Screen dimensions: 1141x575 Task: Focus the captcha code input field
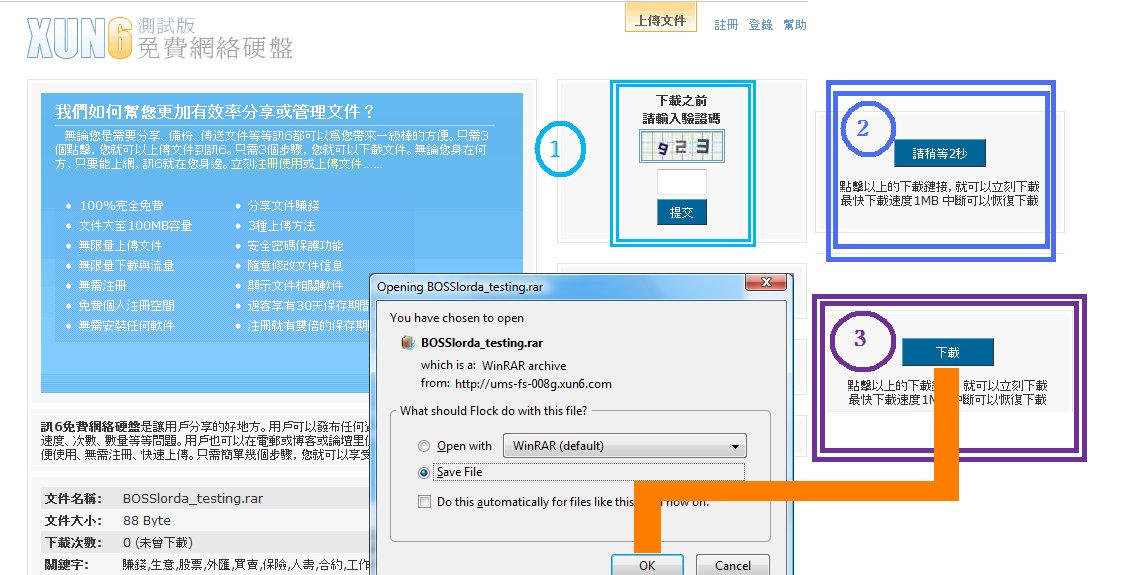[682, 182]
